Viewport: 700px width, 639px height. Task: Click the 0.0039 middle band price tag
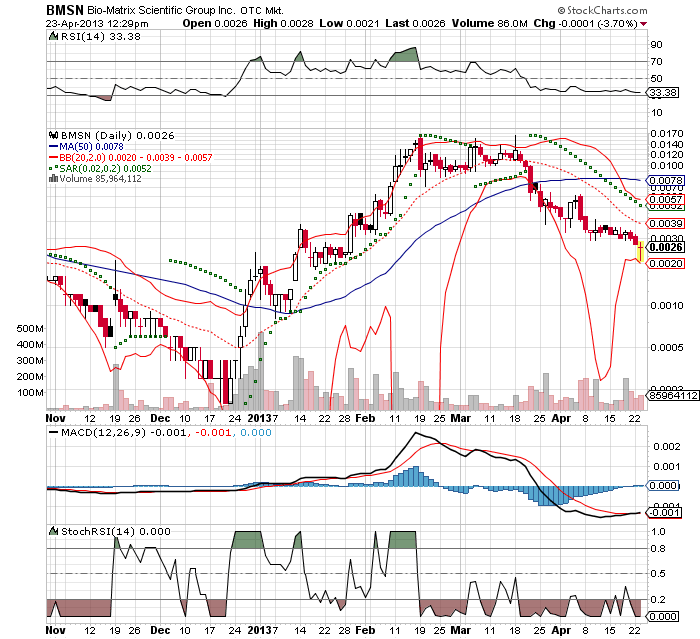666,223
